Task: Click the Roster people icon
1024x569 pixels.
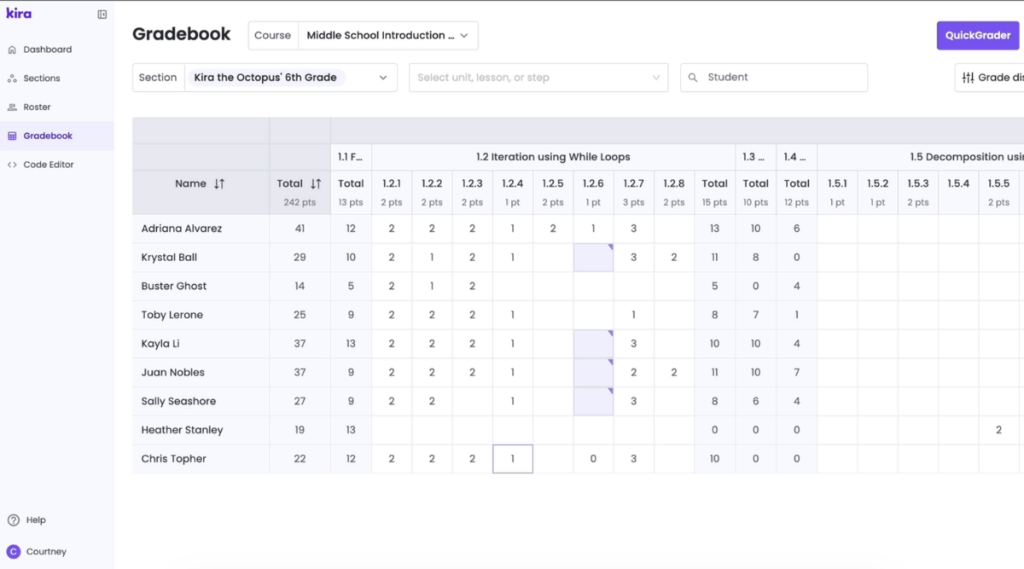Action: click(12, 107)
